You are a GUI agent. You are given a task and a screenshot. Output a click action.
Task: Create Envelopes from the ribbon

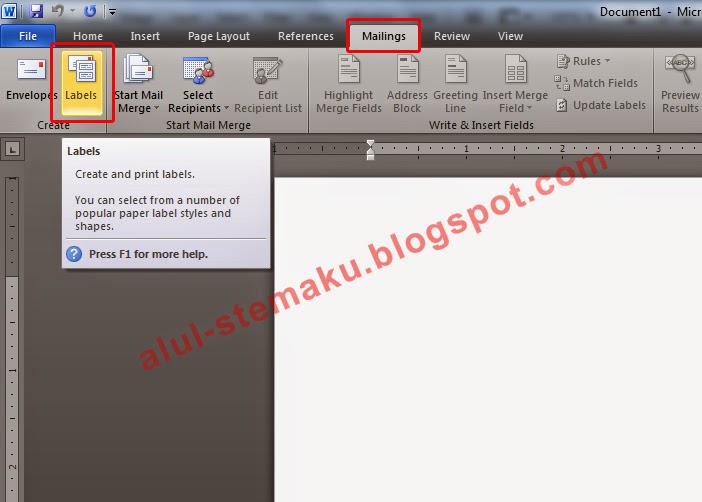coord(31,78)
